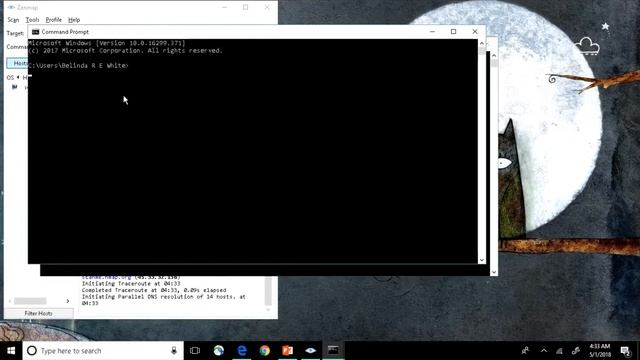Close the Zenmap window
The width and height of the screenshot is (640, 360).
(x=267, y=7)
